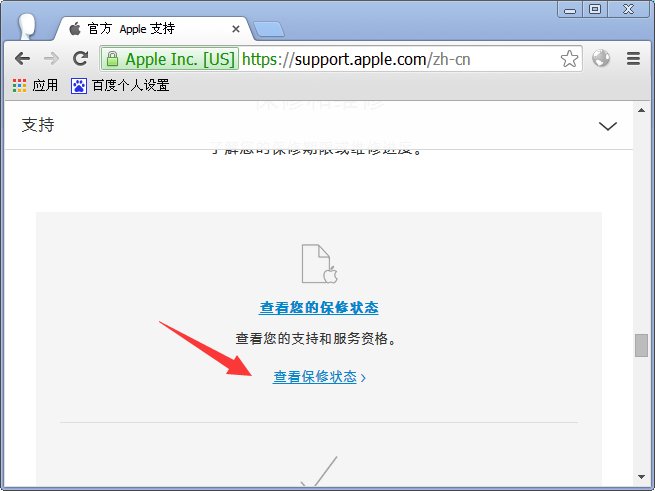Click the vertical scrollbar thumb
The image size is (655, 491).
coord(641,345)
